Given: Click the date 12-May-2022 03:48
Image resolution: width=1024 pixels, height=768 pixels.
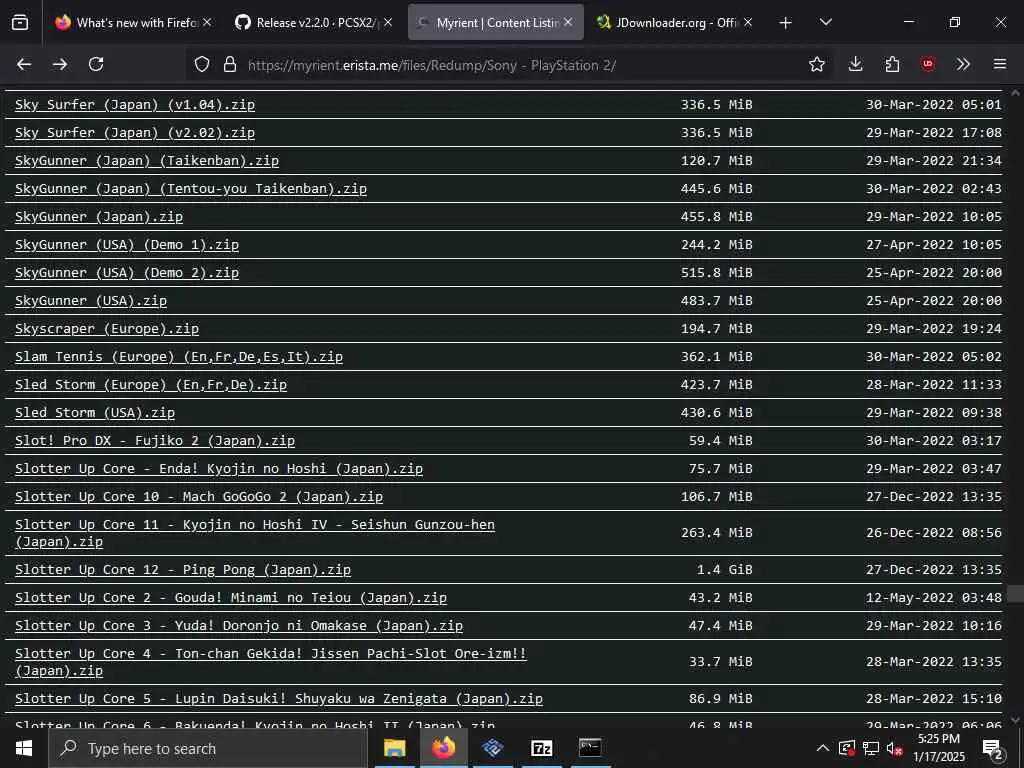Looking at the screenshot, I should (x=934, y=598).
